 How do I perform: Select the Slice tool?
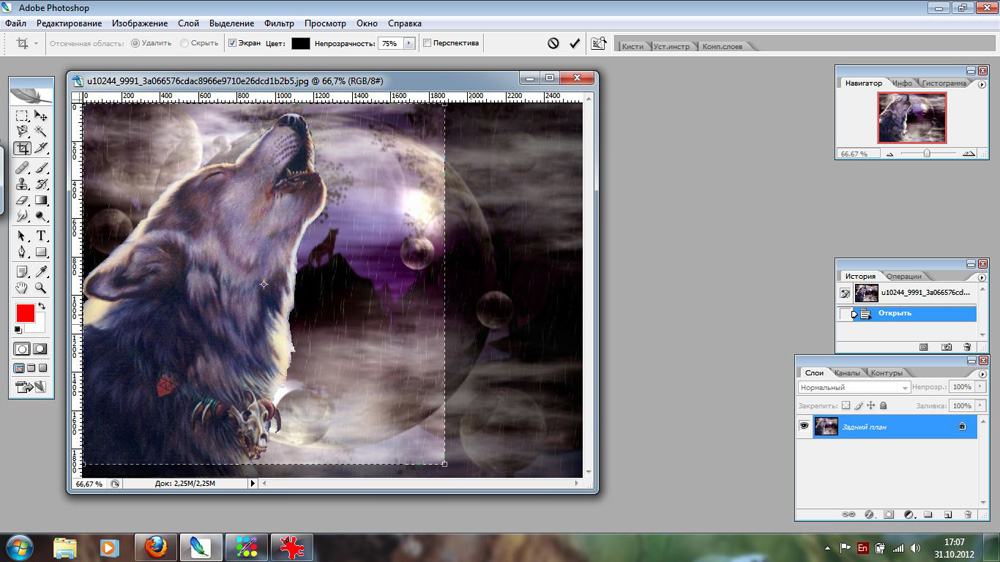(x=41, y=148)
